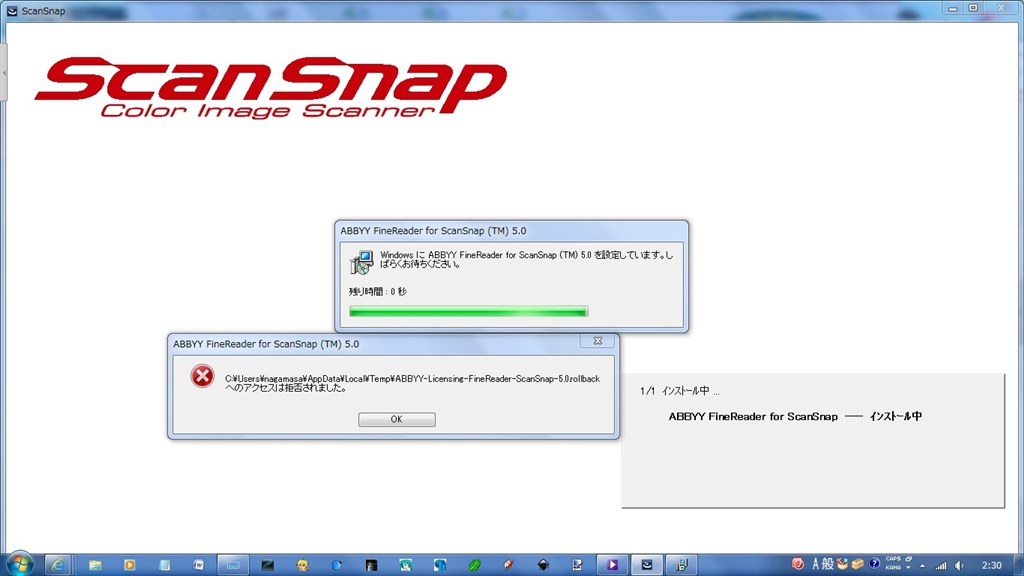
Task: Click the installer computer icon in progress dialog
Action: (x=361, y=262)
